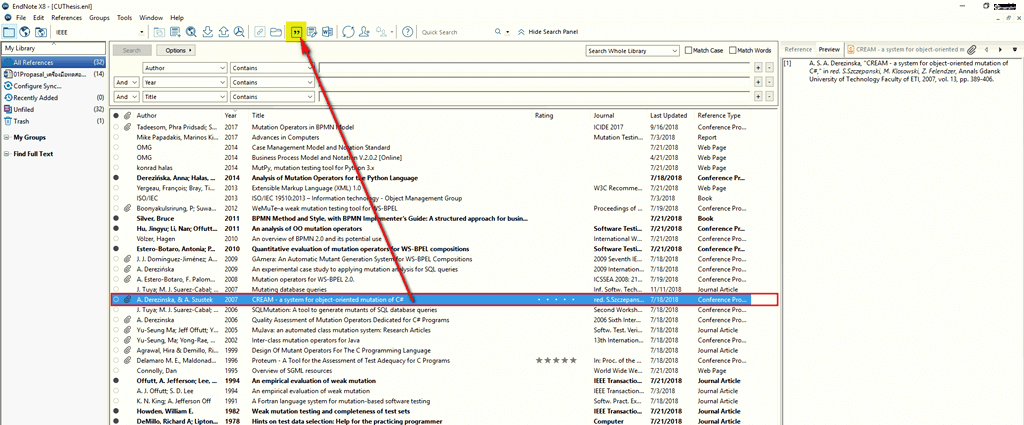This screenshot has width=1024, height=425.
Task: Select Configure Sync... in the sidebar
Action: 54,86
